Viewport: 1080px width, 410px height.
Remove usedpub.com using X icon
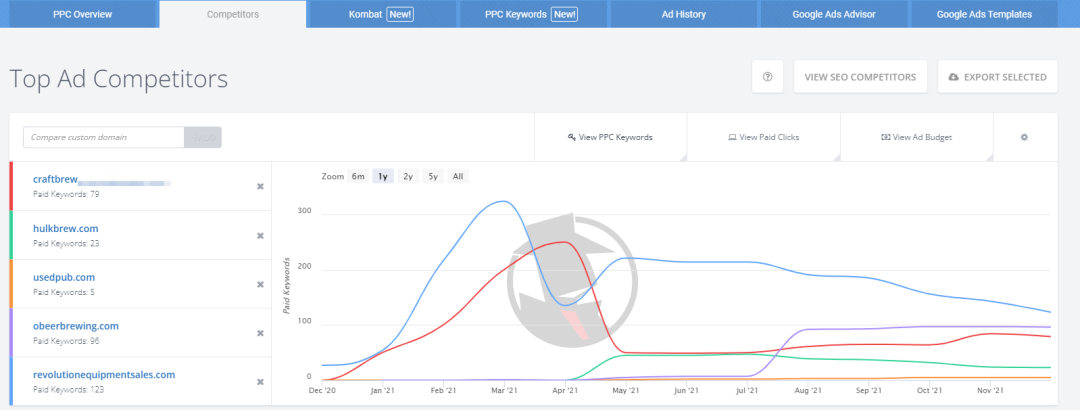coord(260,284)
